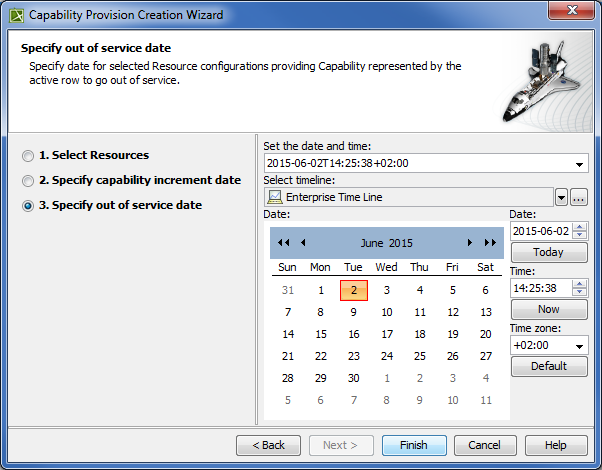The height and width of the screenshot is (470, 602).
Task: Open timeline browse ellipsis button
Action: pyautogui.click(x=579, y=197)
